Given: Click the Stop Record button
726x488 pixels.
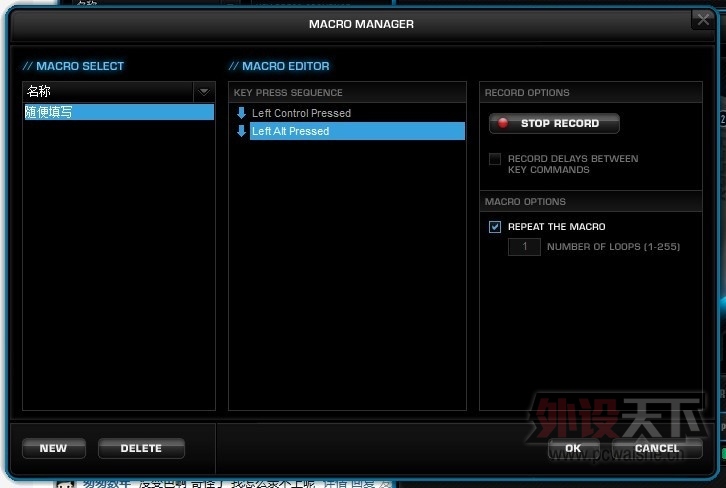Looking at the screenshot, I should point(554,123).
